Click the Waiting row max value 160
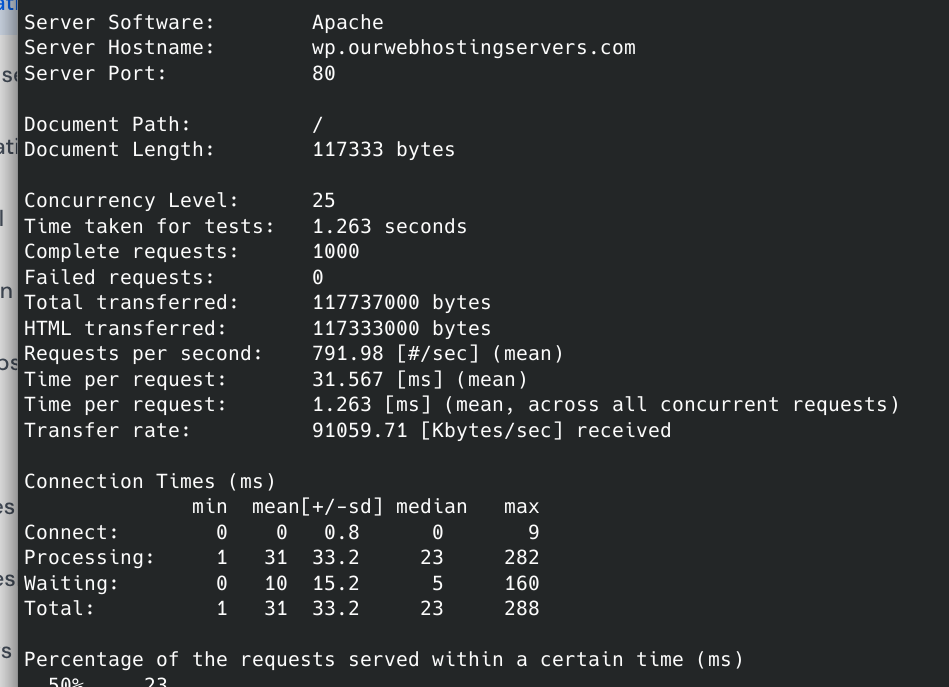The height and width of the screenshot is (687, 949). (521, 583)
